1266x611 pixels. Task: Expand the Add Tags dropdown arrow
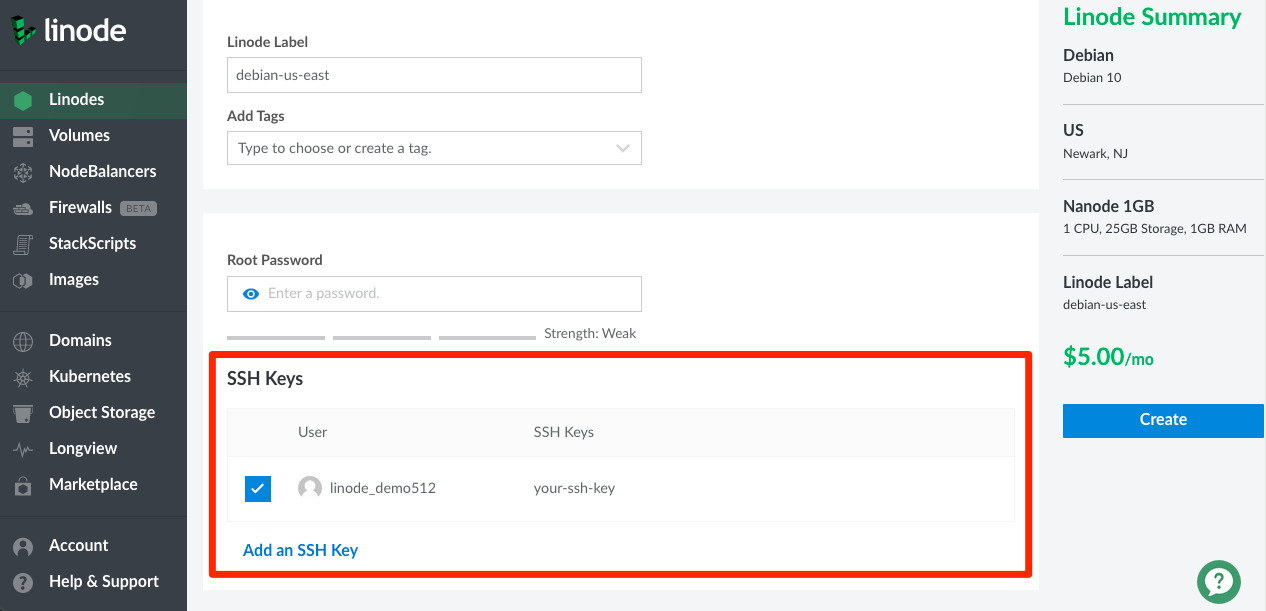click(x=623, y=148)
